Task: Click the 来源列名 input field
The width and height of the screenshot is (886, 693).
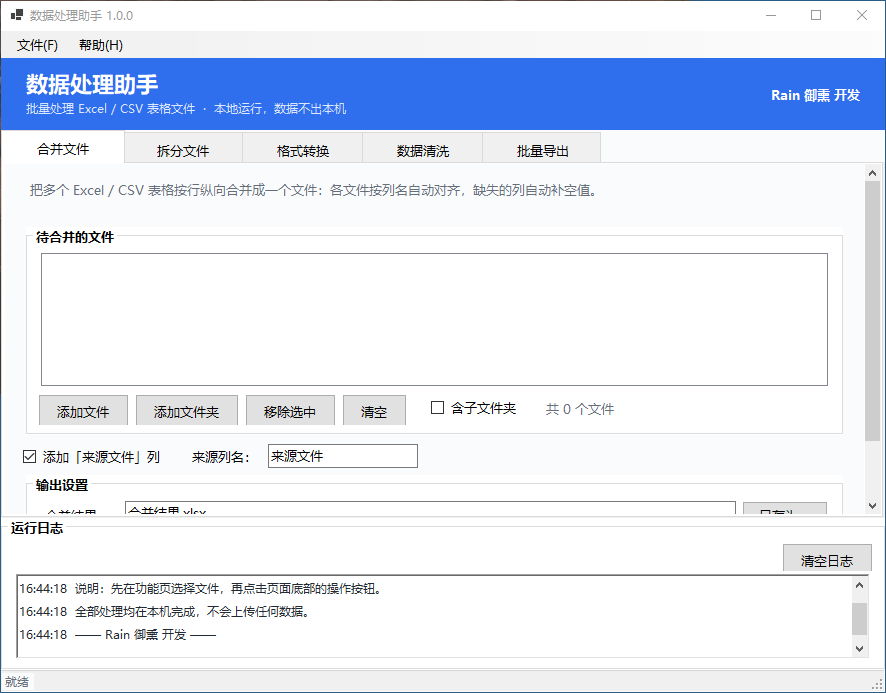Action: 342,456
